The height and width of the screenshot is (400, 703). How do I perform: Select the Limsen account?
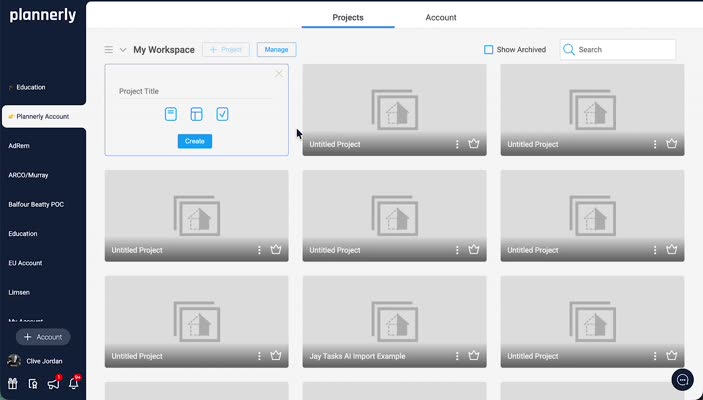[19, 292]
